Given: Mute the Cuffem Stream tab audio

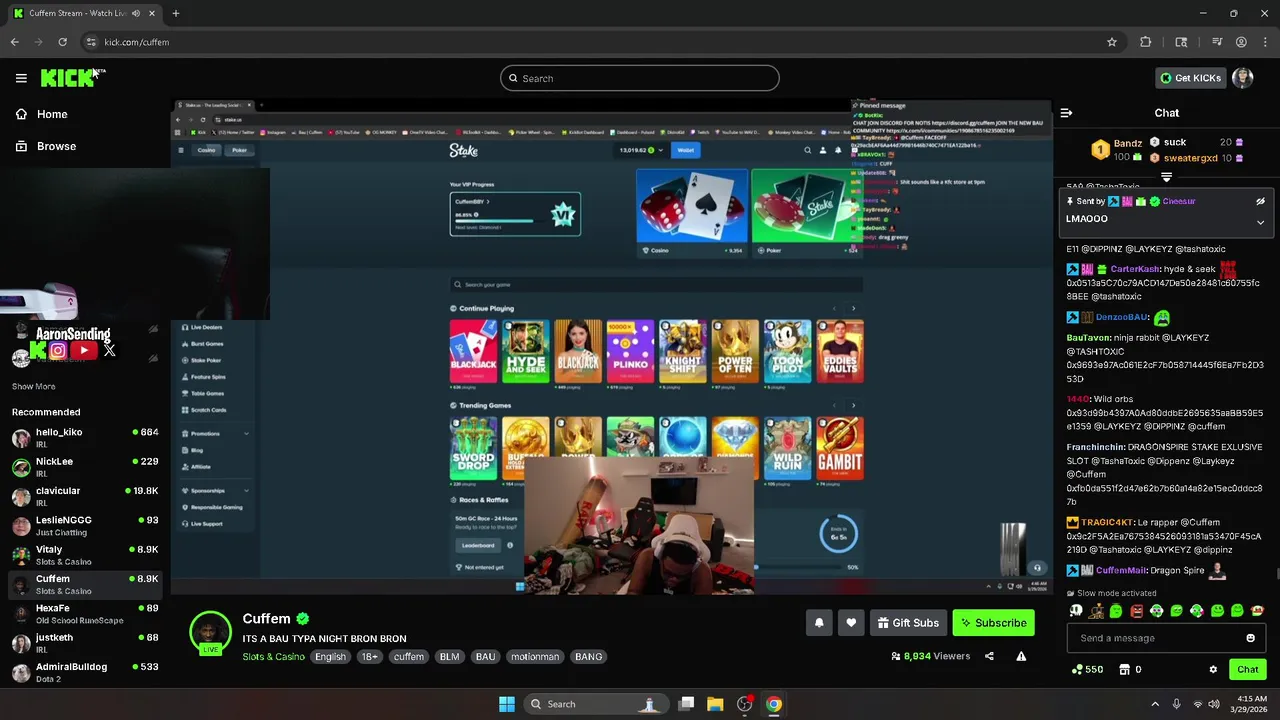Looking at the screenshot, I should (x=135, y=13).
